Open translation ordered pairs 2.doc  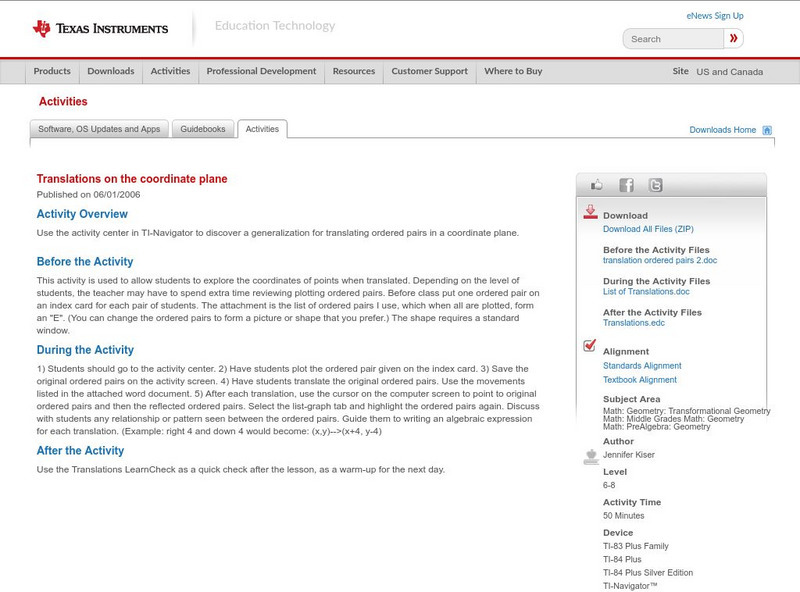click(x=660, y=260)
